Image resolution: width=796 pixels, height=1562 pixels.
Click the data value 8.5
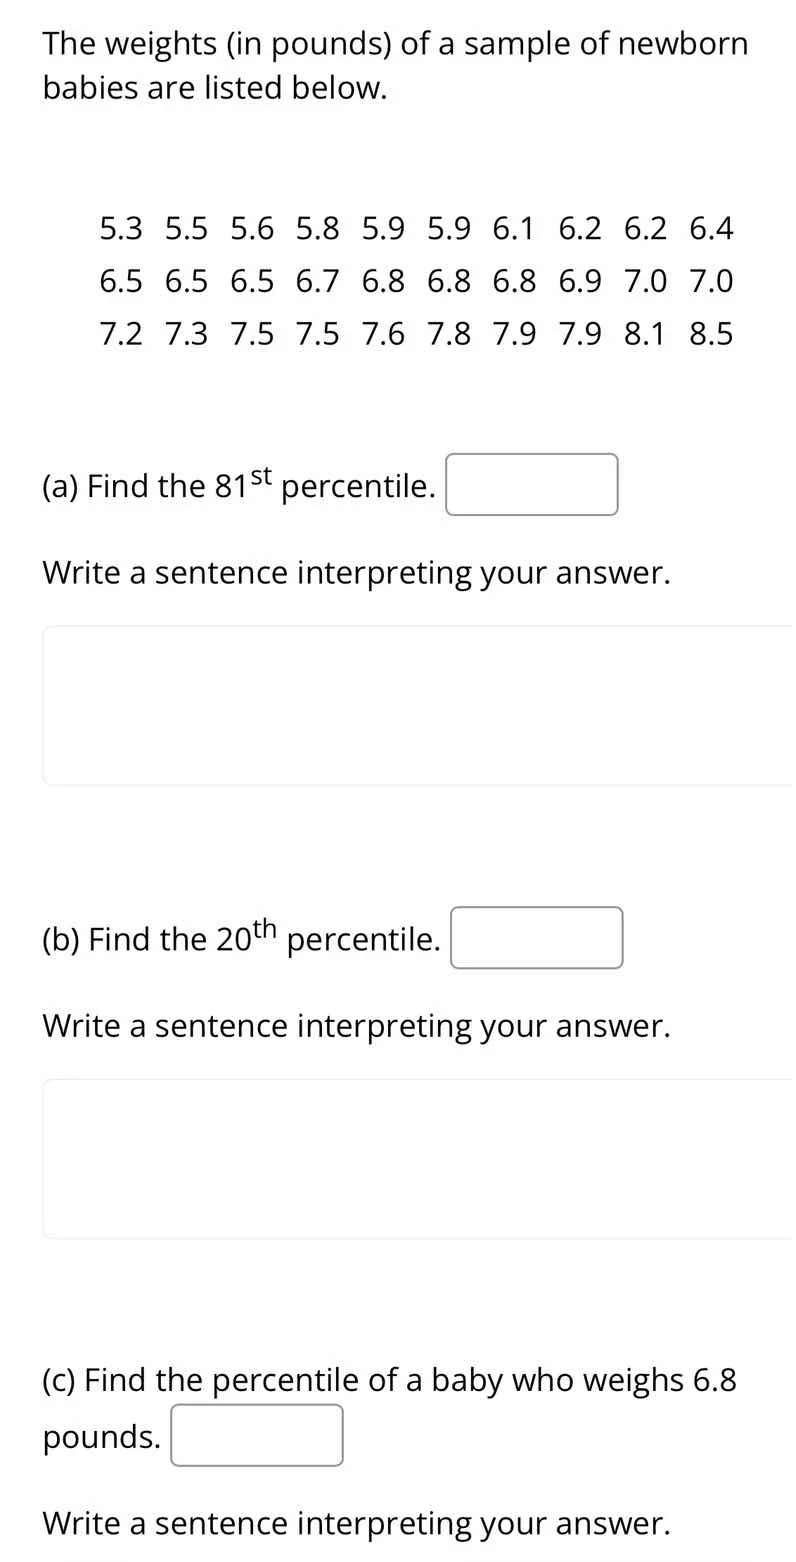(x=711, y=334)
